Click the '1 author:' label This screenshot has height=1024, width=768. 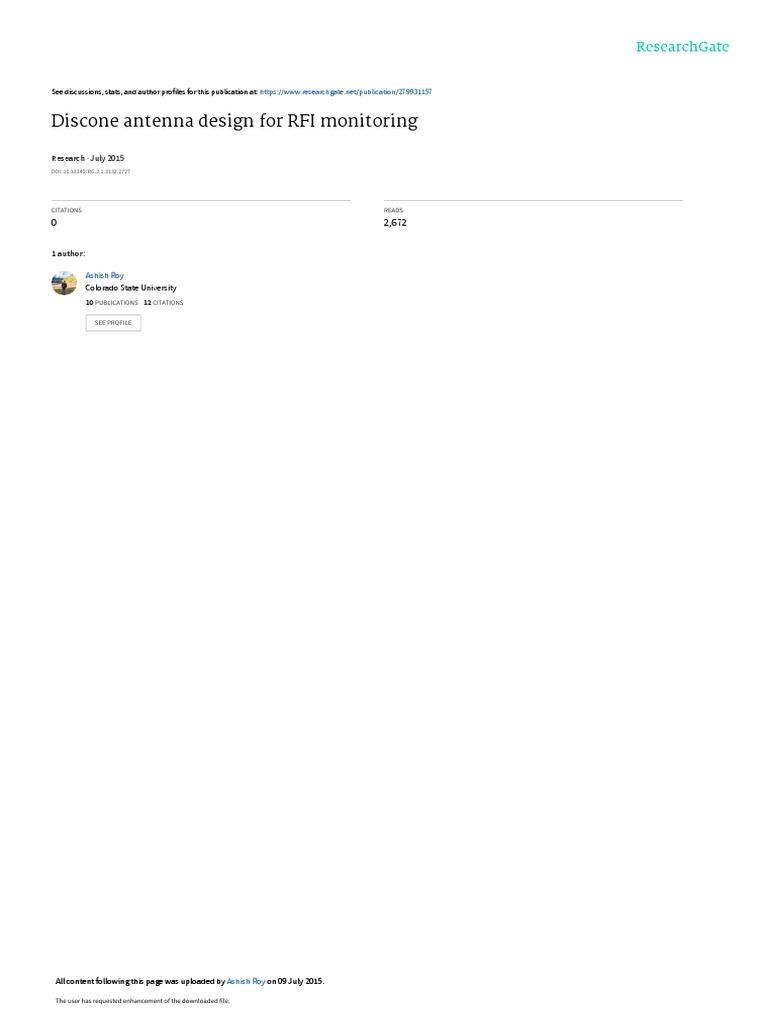[69, 253]
